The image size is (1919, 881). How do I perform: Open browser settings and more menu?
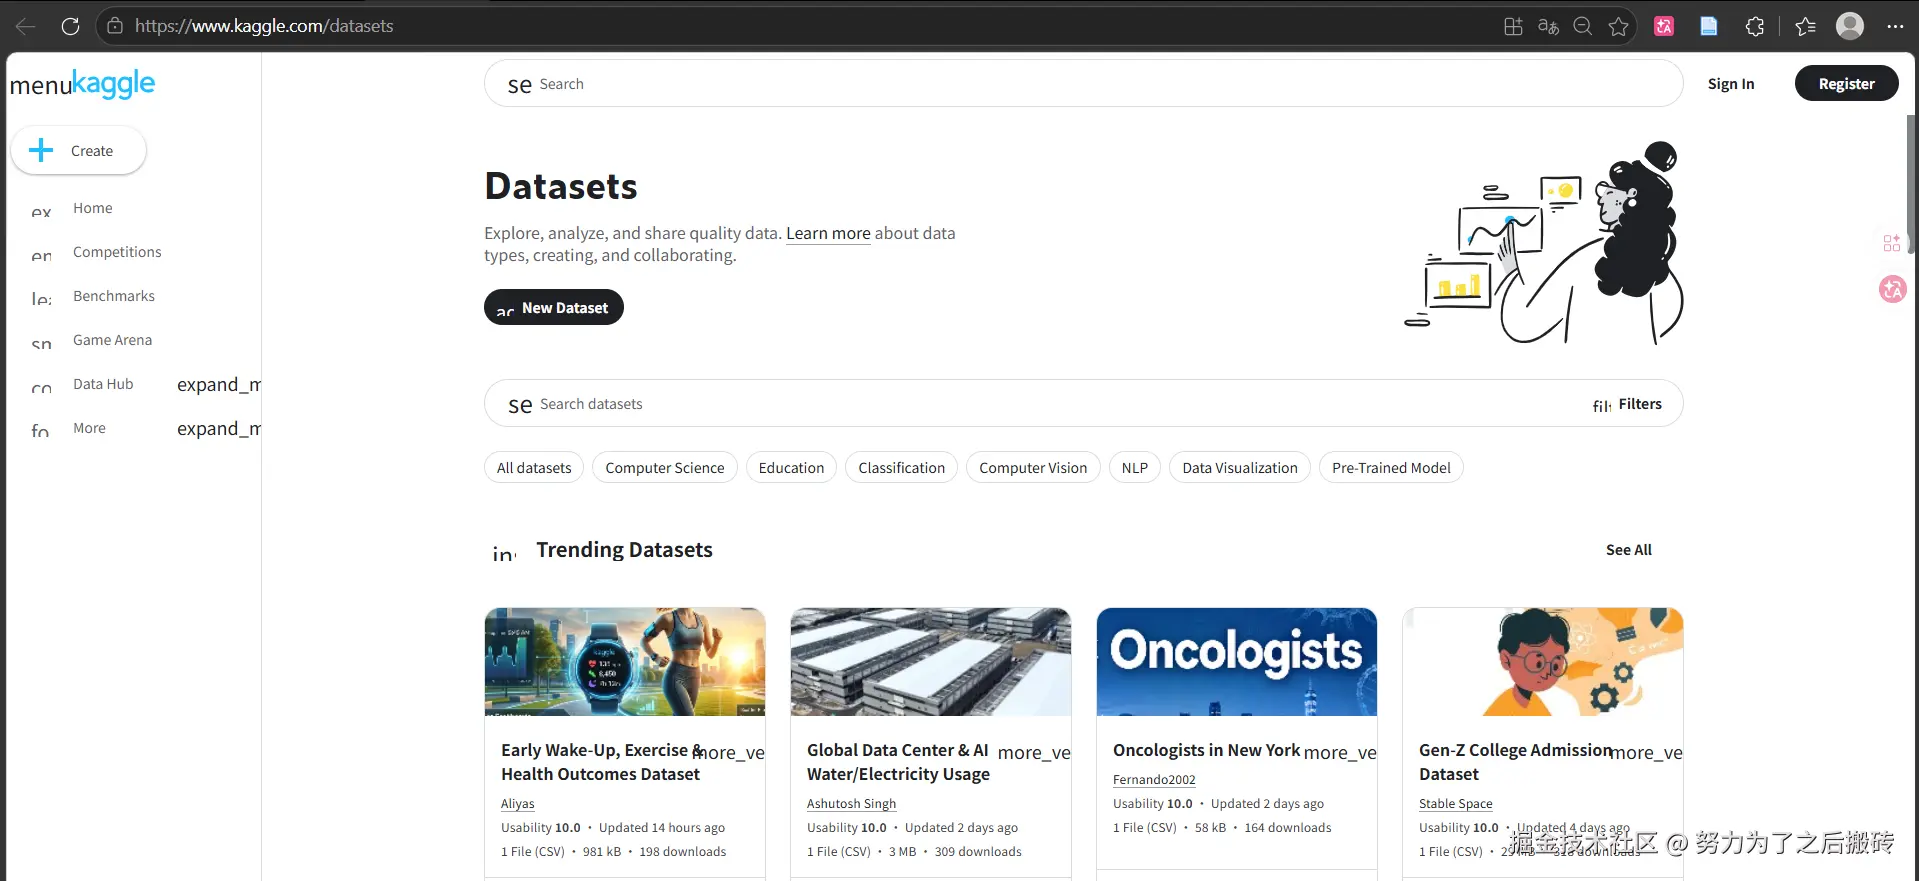1895,27
